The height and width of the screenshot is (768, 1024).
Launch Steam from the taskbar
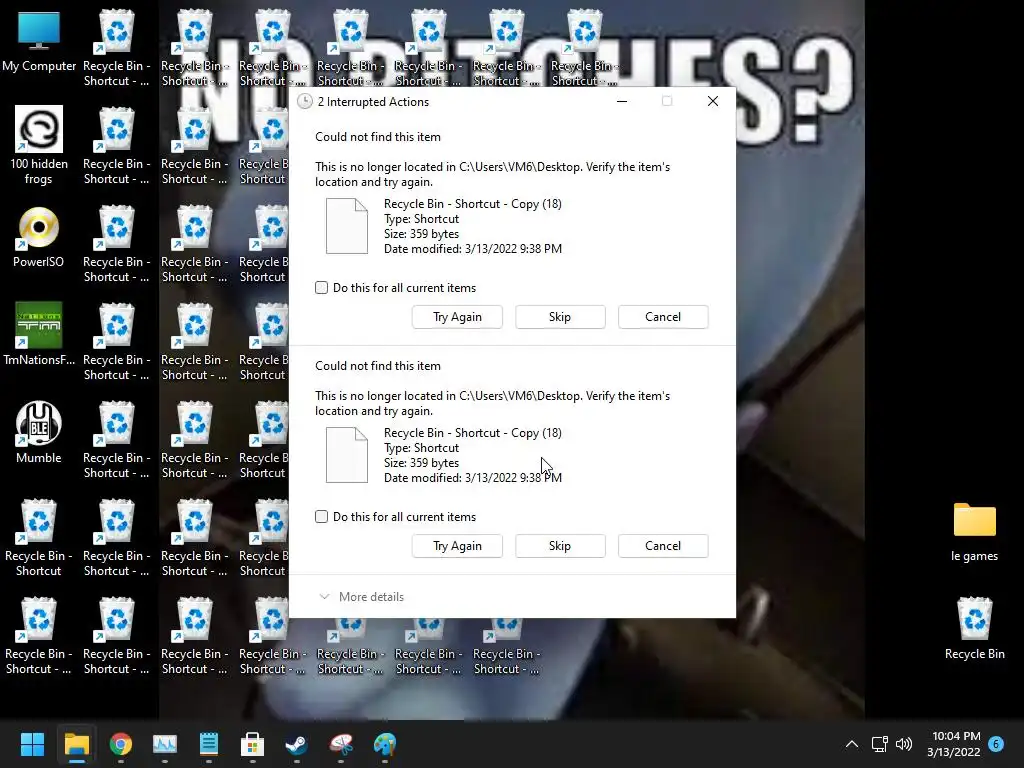pos(296,744)
